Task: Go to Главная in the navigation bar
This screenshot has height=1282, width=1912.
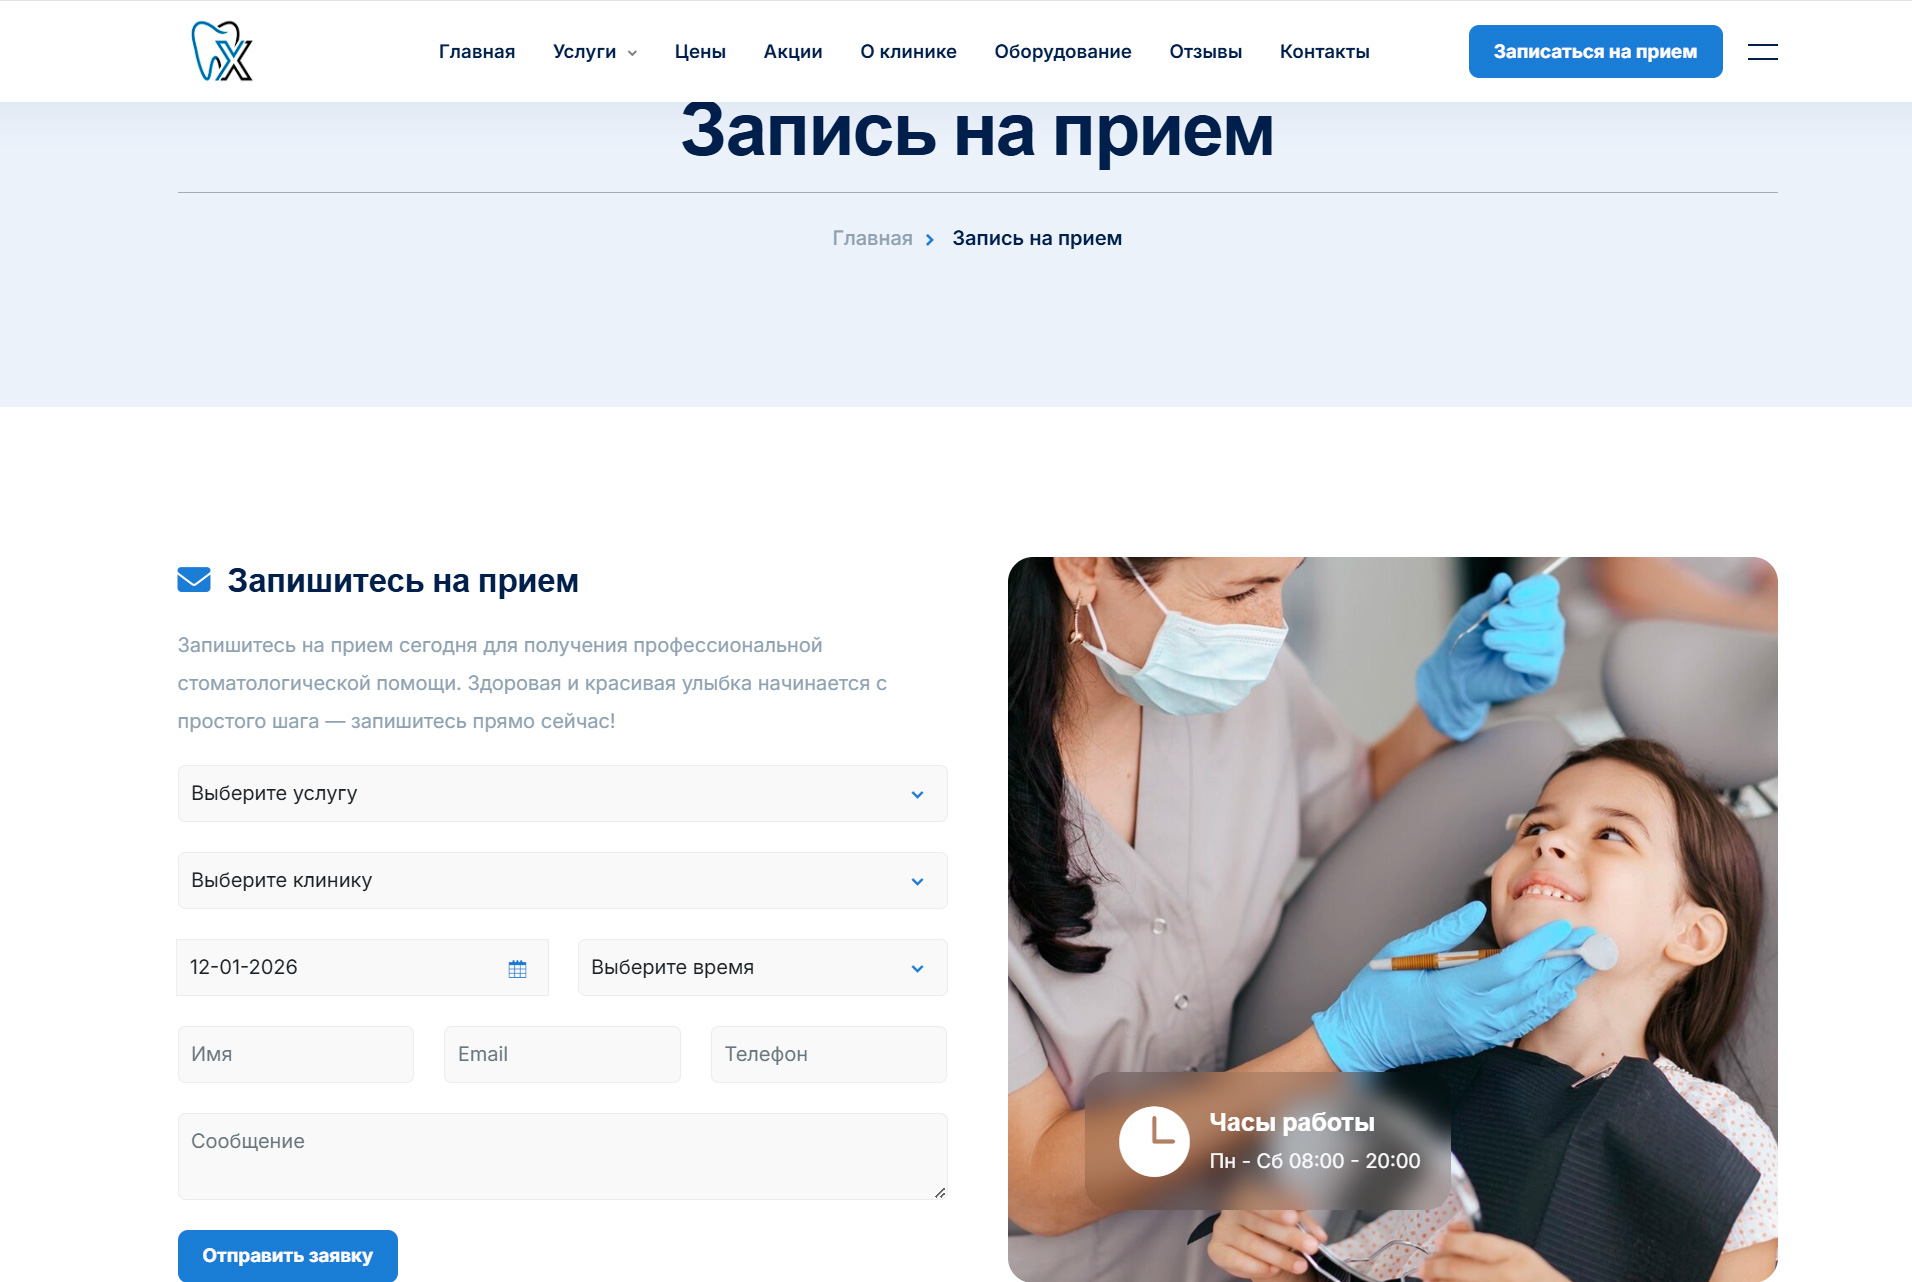Action: [477, 52]
